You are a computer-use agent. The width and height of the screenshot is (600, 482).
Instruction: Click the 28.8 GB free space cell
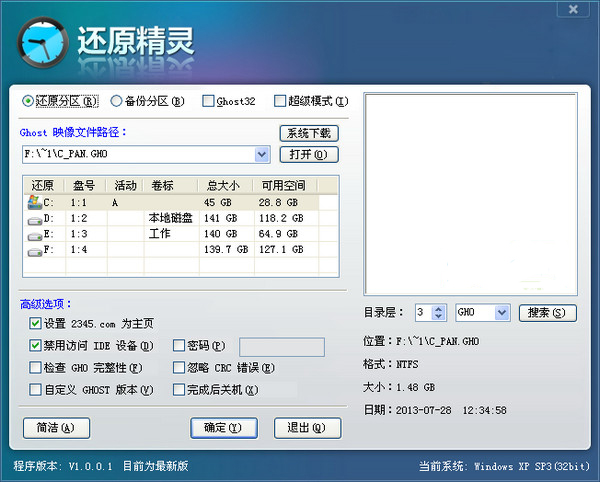coord(278,202)
